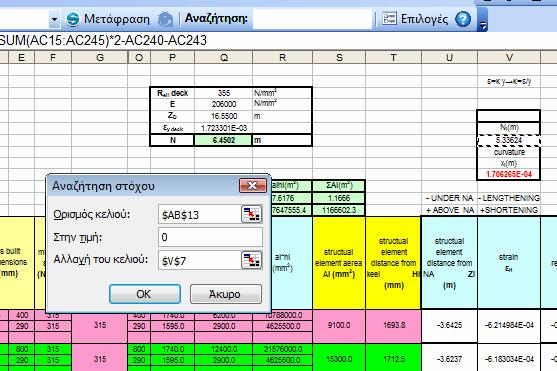Select the cell with value 12400.0
This screenshot has width=557, height=371.
pos(223,349)
